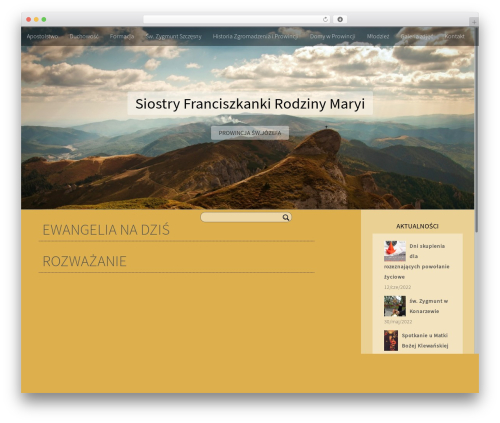Open the Młodzież menu item
The image size is (500, 423).
[x=378, y=36]
